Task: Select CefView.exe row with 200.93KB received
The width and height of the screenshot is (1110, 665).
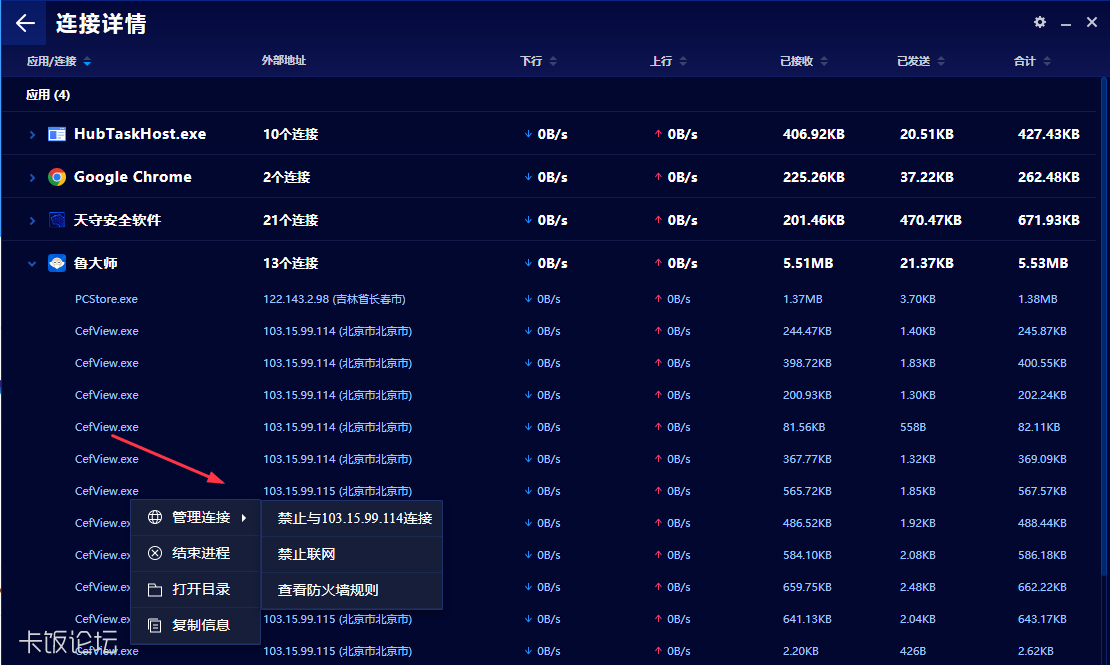Action: pyautogui.click(x=549, y=395)
